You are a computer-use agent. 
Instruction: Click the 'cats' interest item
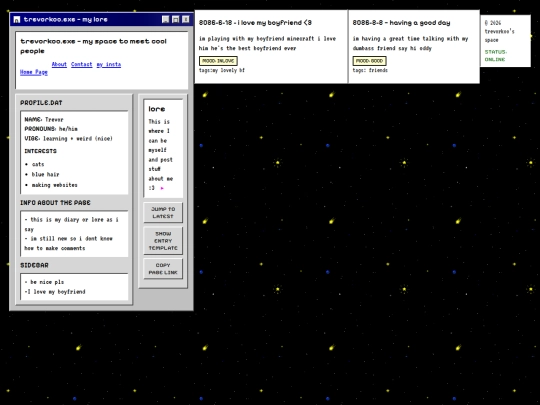pos(38,164)
